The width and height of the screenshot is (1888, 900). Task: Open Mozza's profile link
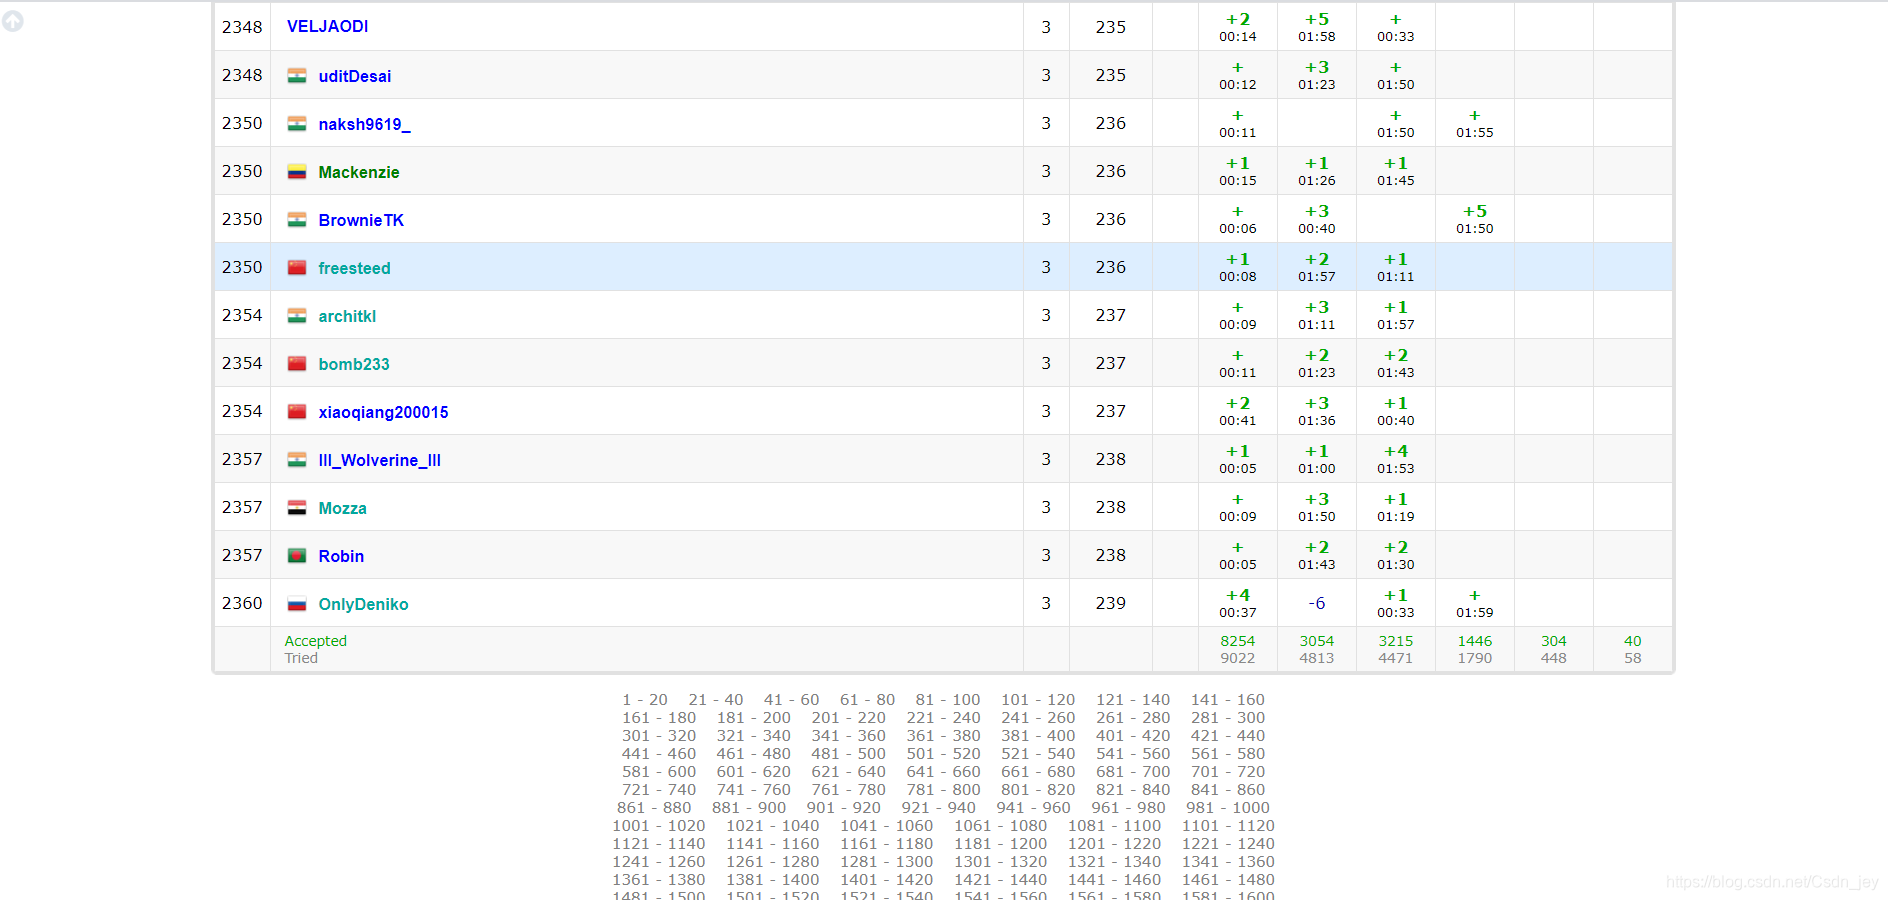click(342, 508)
